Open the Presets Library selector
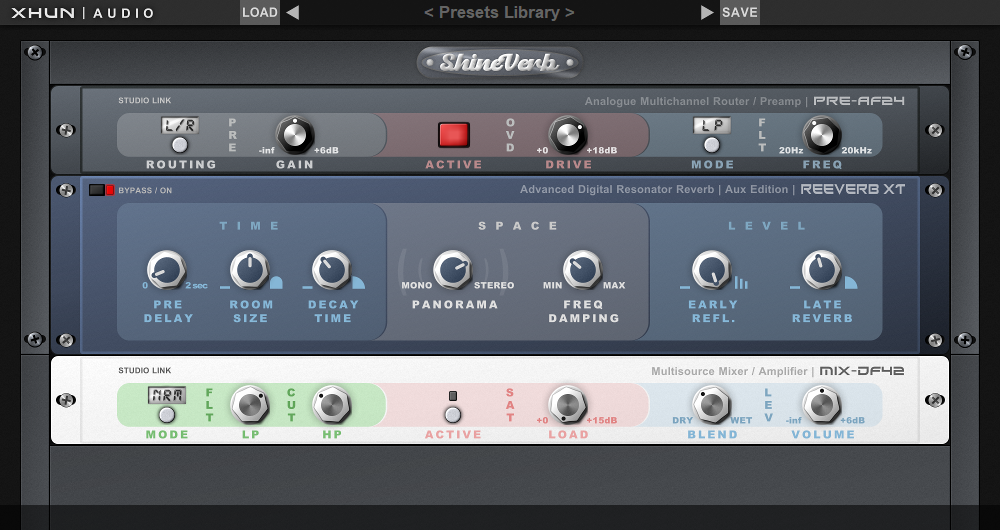 [499, 13]
